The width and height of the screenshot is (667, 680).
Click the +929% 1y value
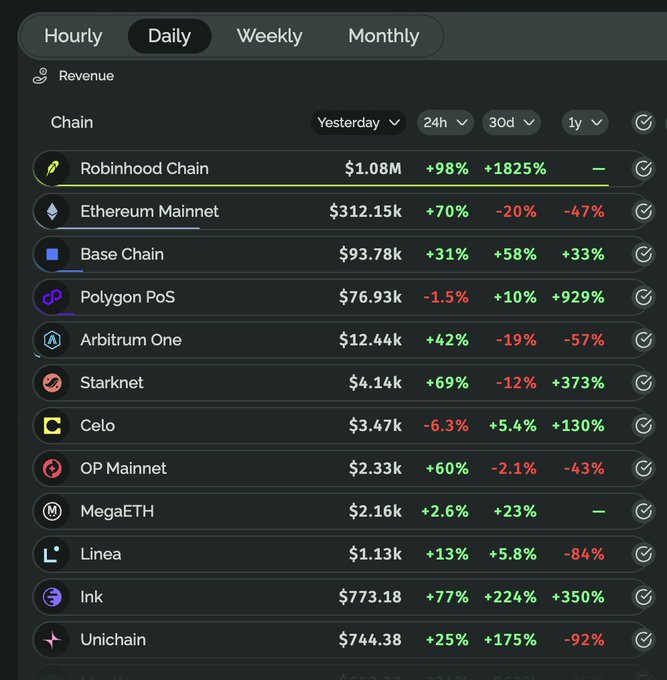pyautogui.click(x=578, y=297)
